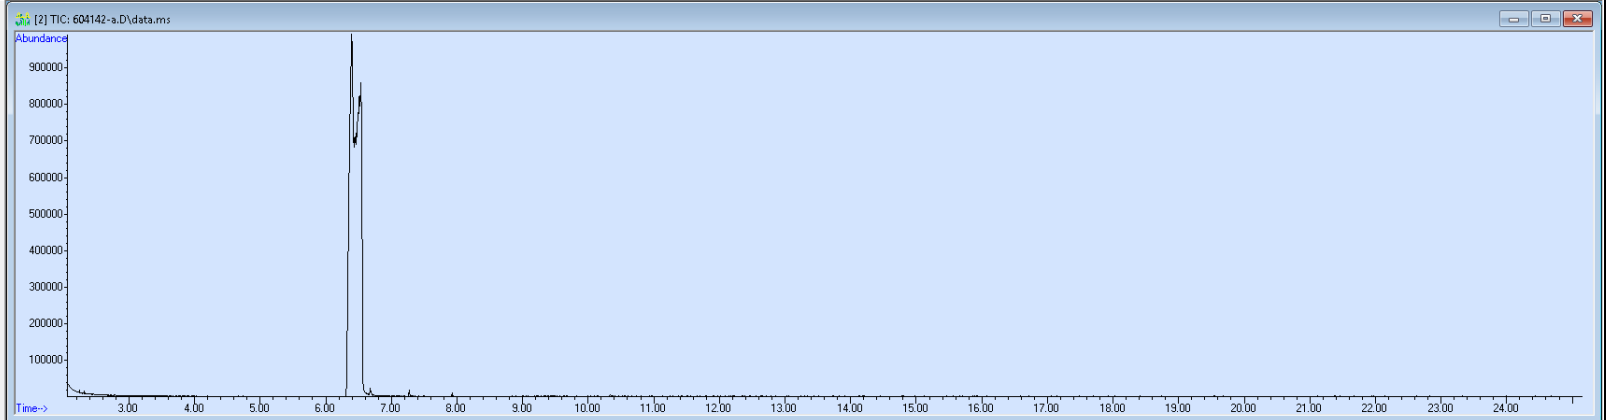Click the 6.00 time axis label

[x=325, y=408]
